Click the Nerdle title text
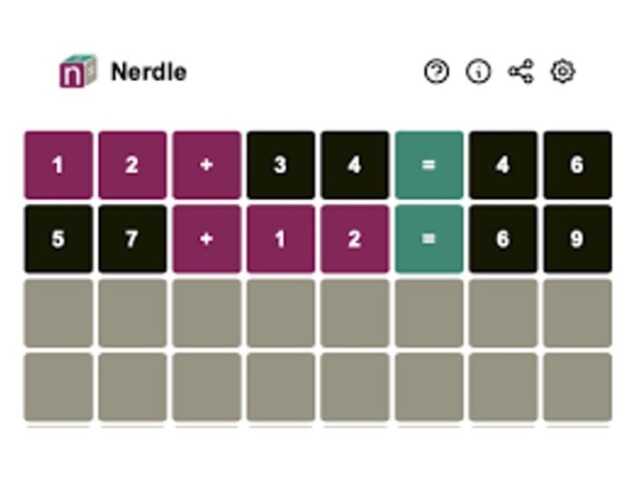Viewport: 640px width, 480px height. tap(148, 72)
